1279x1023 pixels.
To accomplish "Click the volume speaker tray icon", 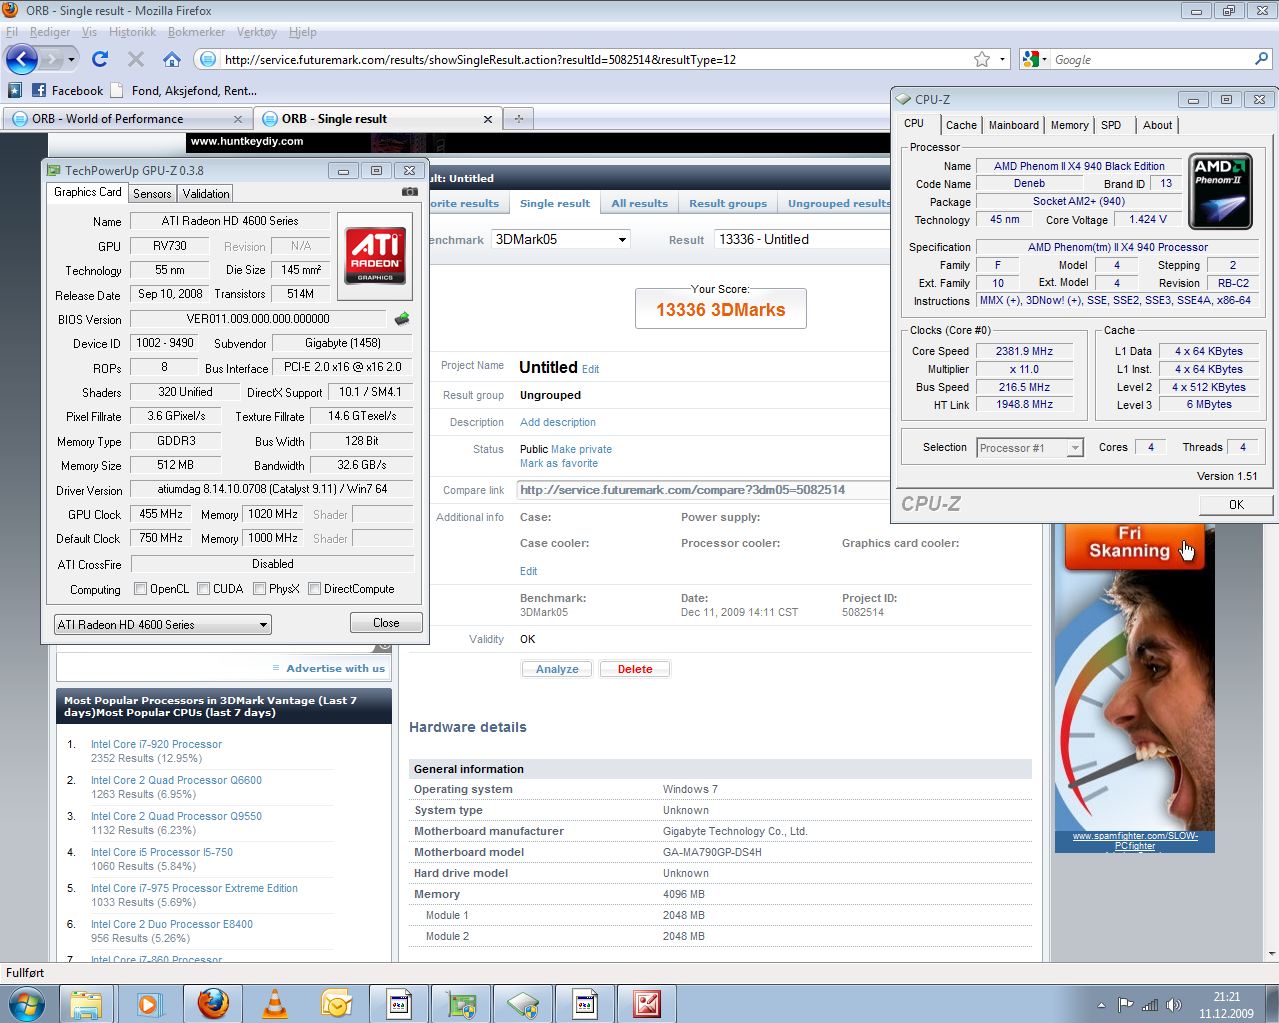I will 1174,1005.
